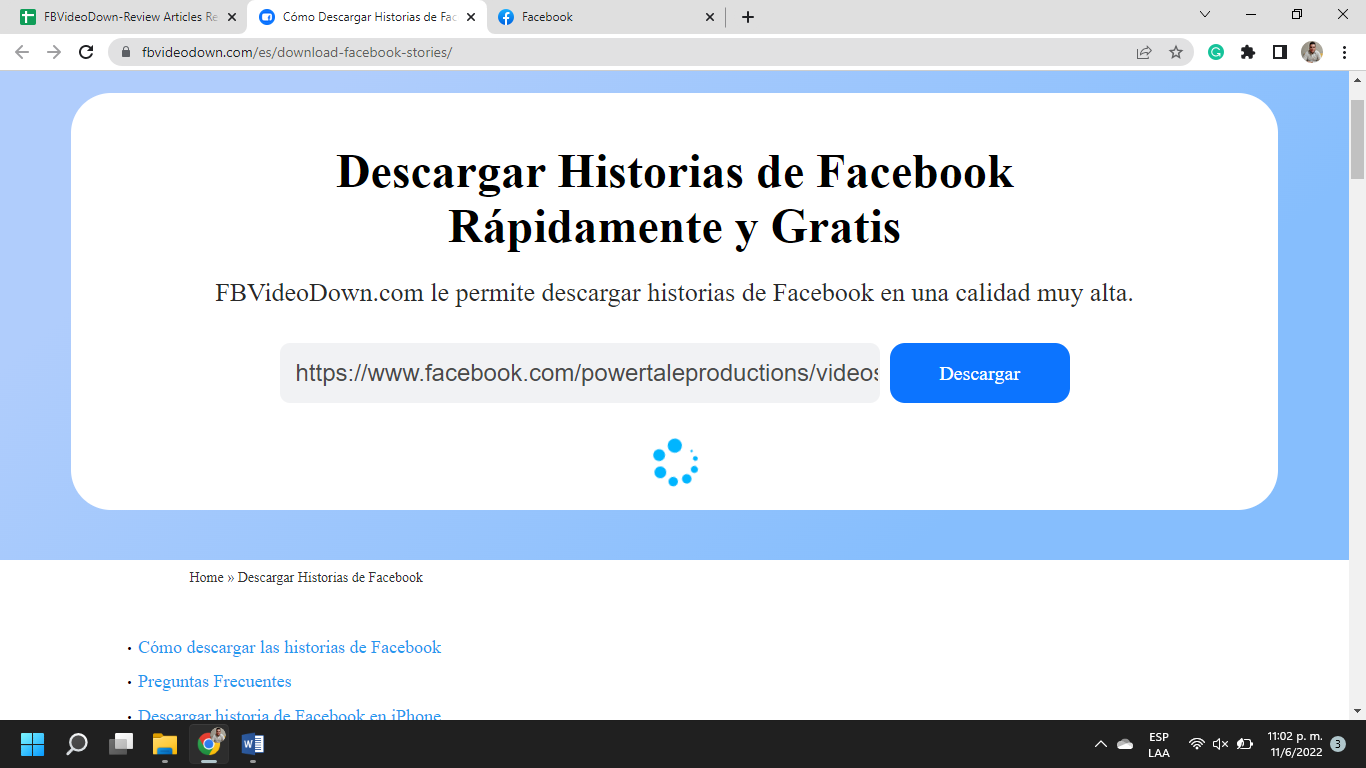Image resolution: width=1366 pixels, height=768 pixels.
Task: Open Windows Start menu
Action: pyautogui.click(x=33, y=744)
